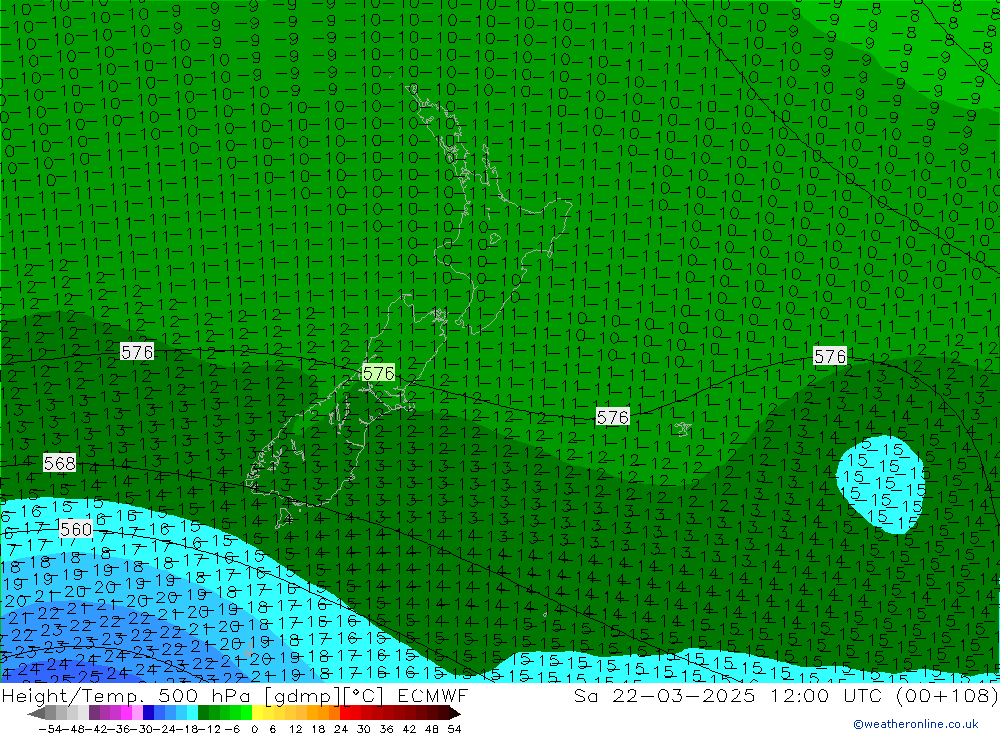This screenshot has width=1000, height=733.
Task: Click the grey left arrow end of color scale
Action: pyautogui.click(x=37, y=713)
